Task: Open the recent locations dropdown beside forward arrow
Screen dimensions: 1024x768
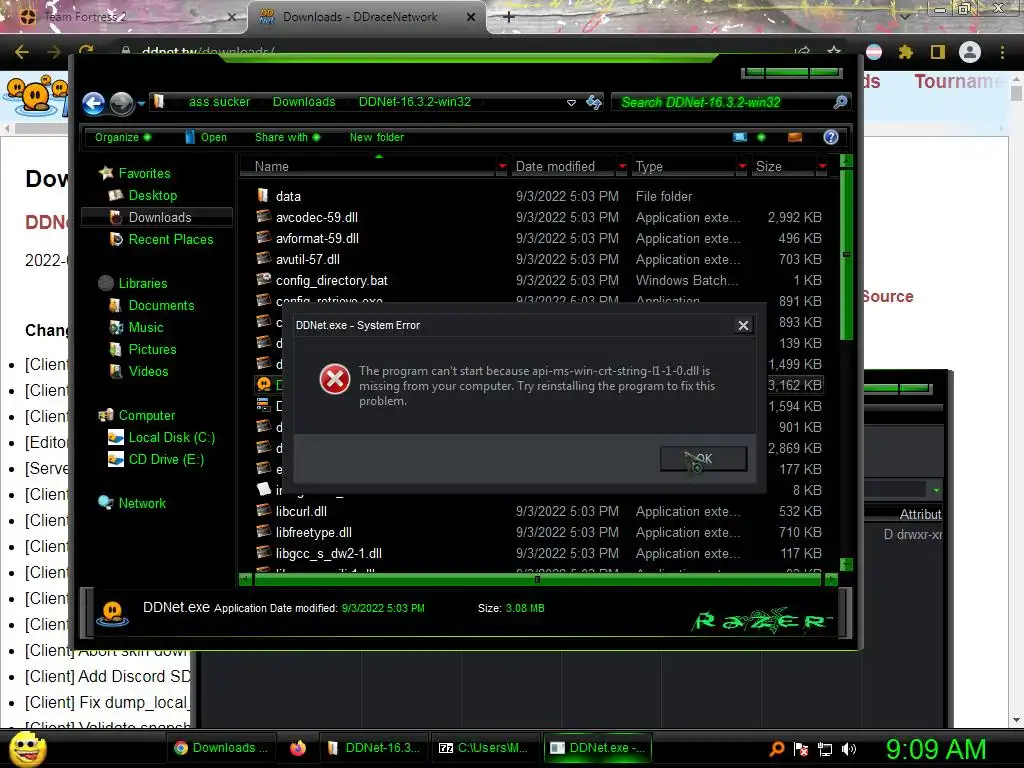Action: click(141, 103)
